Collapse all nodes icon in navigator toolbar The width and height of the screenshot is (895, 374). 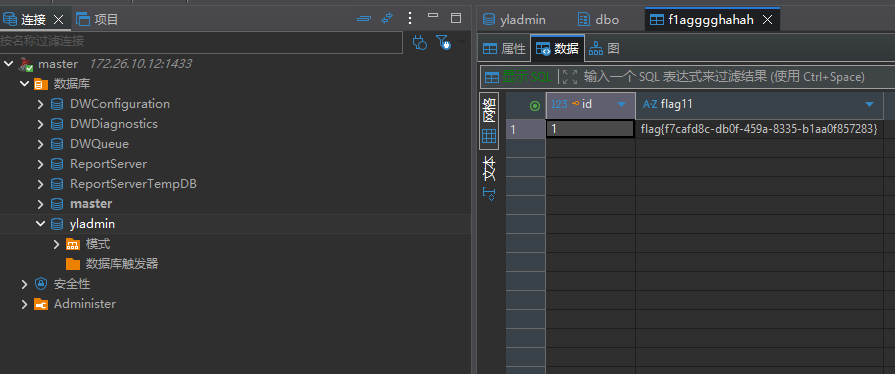[364, 19]
